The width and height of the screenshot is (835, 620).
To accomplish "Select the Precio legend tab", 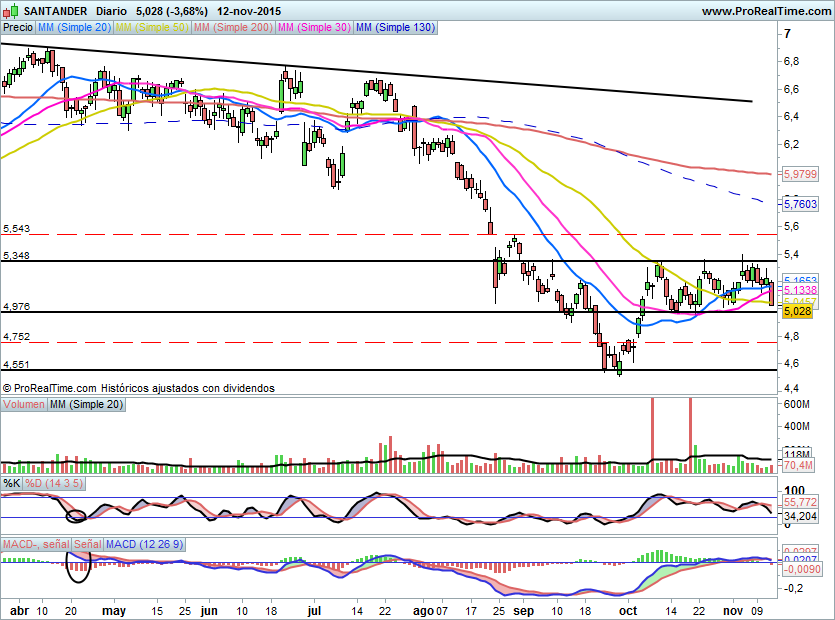I will pyautogui.click(x=17, y=28).
